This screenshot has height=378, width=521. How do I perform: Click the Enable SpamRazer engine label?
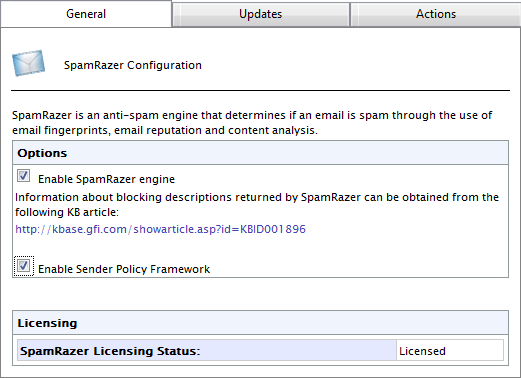pyautogui.click(x=106, y=179)
